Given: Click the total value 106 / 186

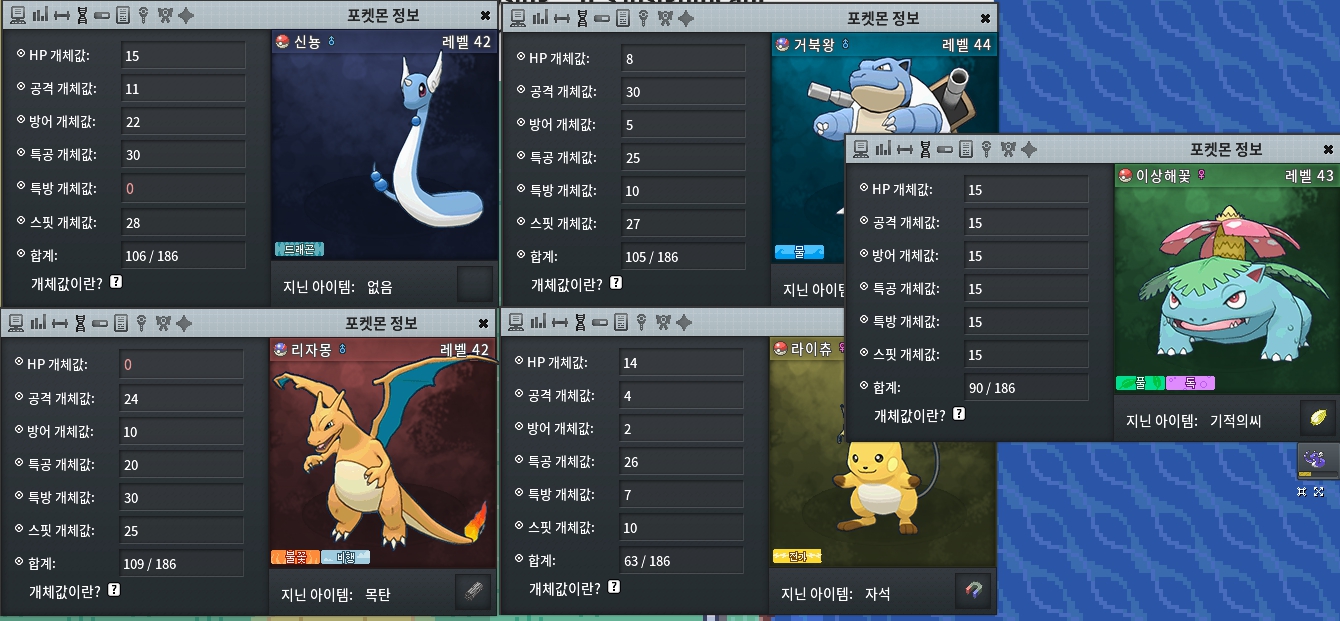Looking at the screenshot, I should click(182, 255).
